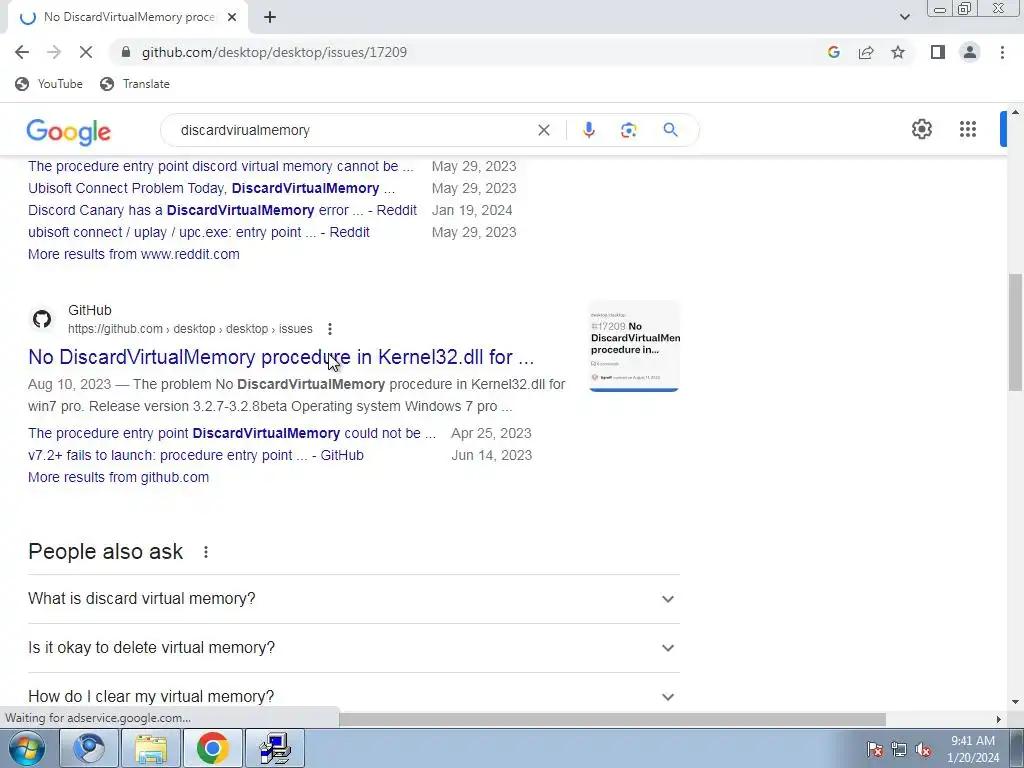The image size is (1024, 768).
Task: Share this page icon
Action: coord(866,52)
